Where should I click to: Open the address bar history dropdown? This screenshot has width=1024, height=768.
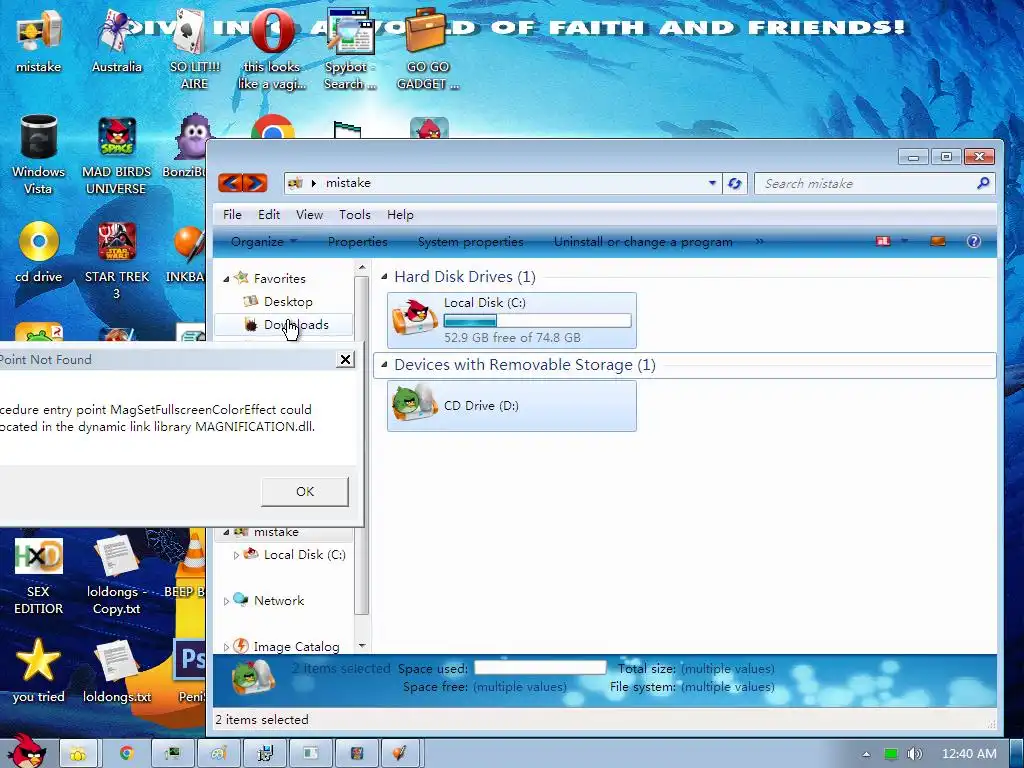pos(712,184)
